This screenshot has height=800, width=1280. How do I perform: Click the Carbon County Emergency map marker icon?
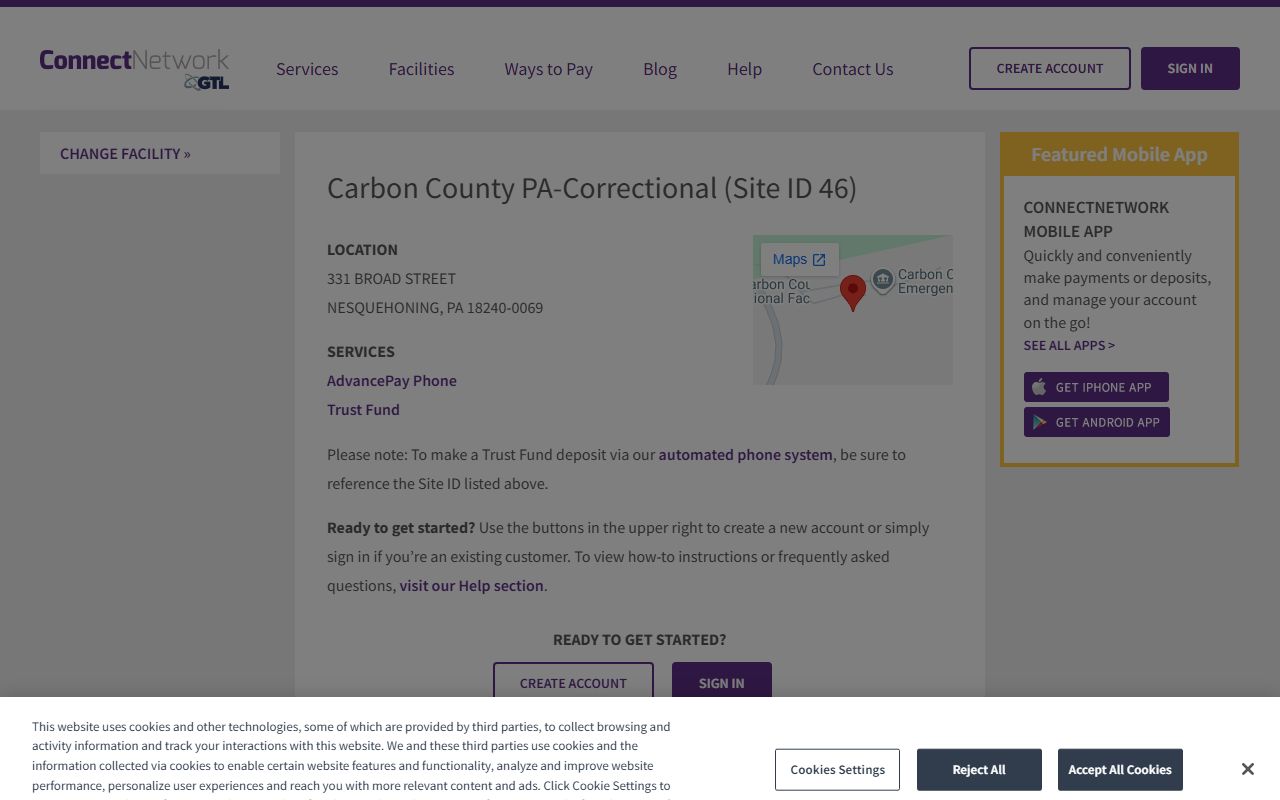(x=882, y=280)
